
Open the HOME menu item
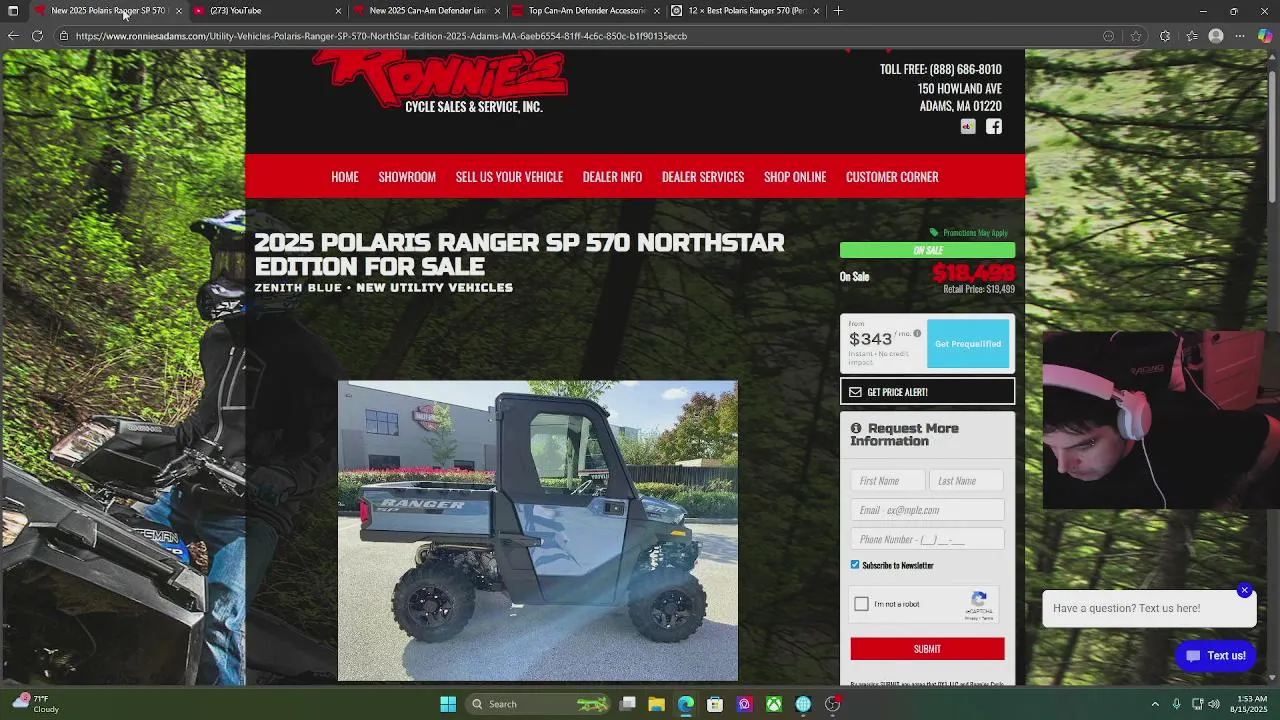coord(345,177)
